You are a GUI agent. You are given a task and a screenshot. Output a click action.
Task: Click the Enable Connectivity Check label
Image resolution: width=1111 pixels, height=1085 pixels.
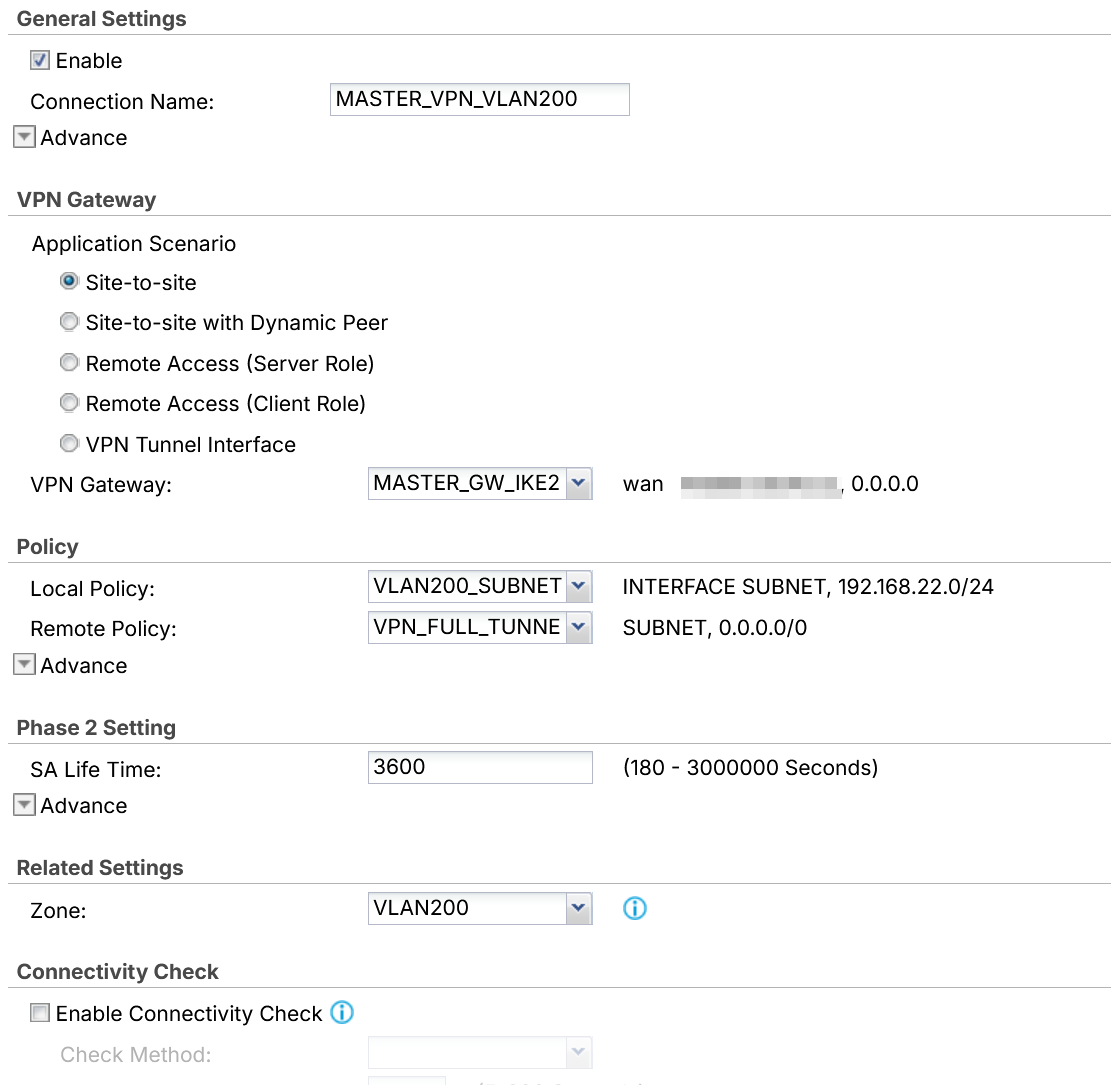(x=188, y=1013)
